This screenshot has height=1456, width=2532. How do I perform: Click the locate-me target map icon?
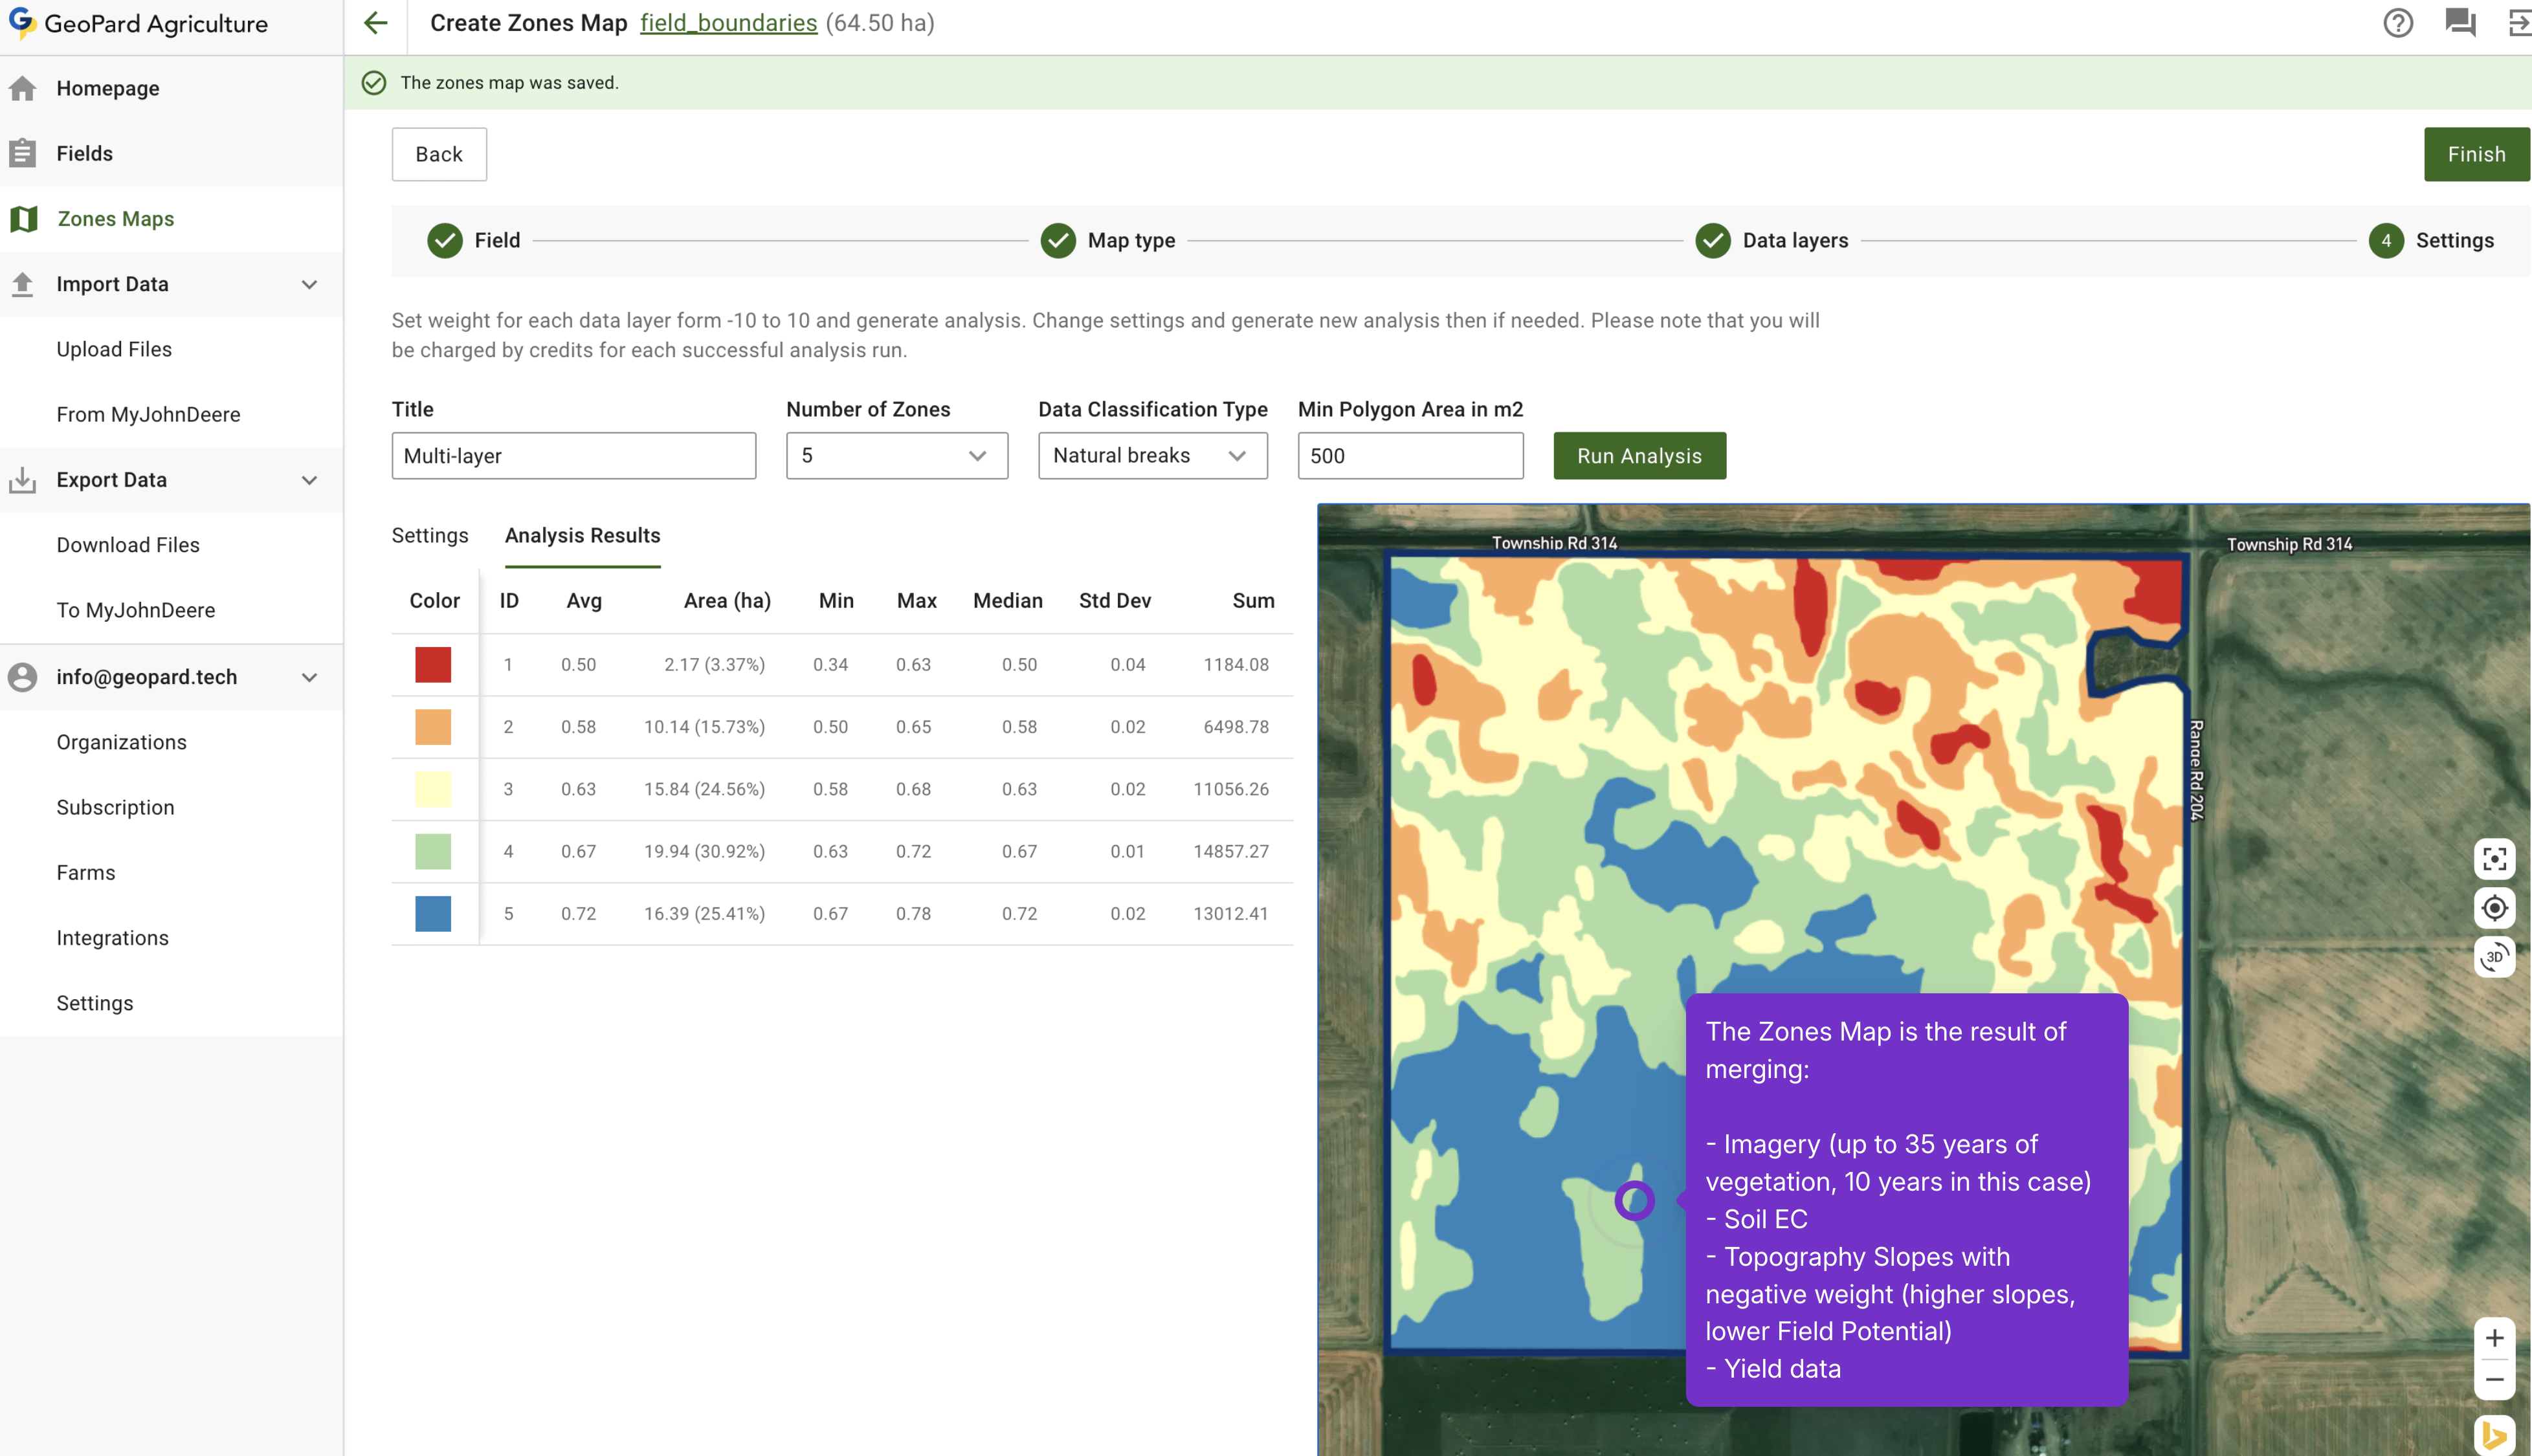pyautogui.click(x=2494, y=908)
